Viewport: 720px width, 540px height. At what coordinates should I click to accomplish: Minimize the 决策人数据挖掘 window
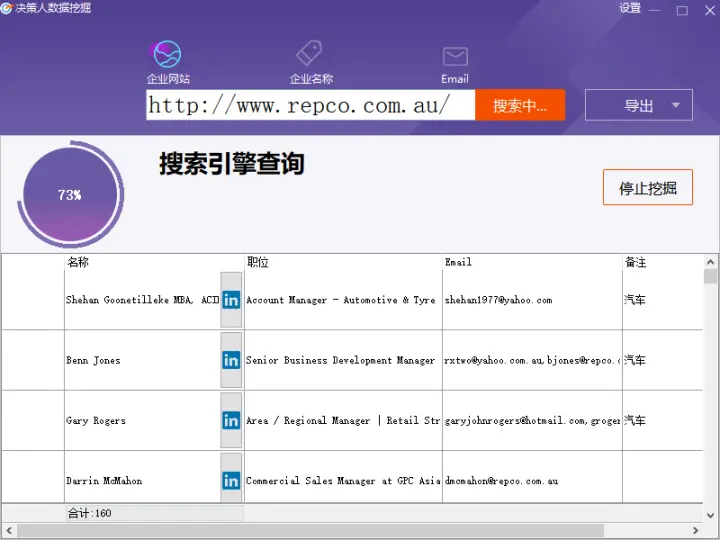(x=655, y=10)
